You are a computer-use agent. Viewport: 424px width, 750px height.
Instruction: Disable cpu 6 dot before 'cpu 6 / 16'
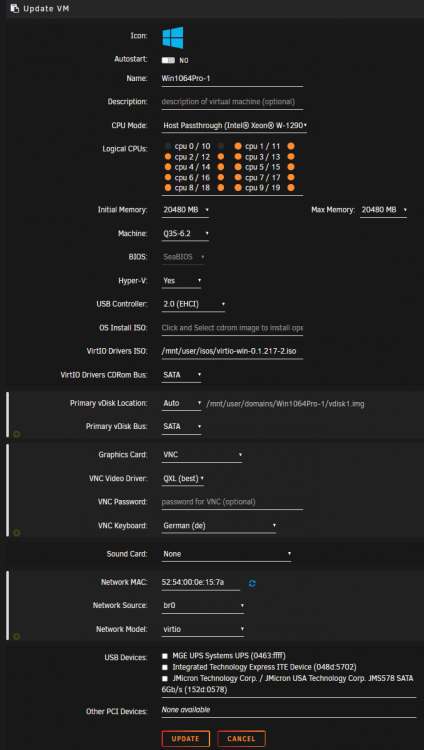coord(167,177)
